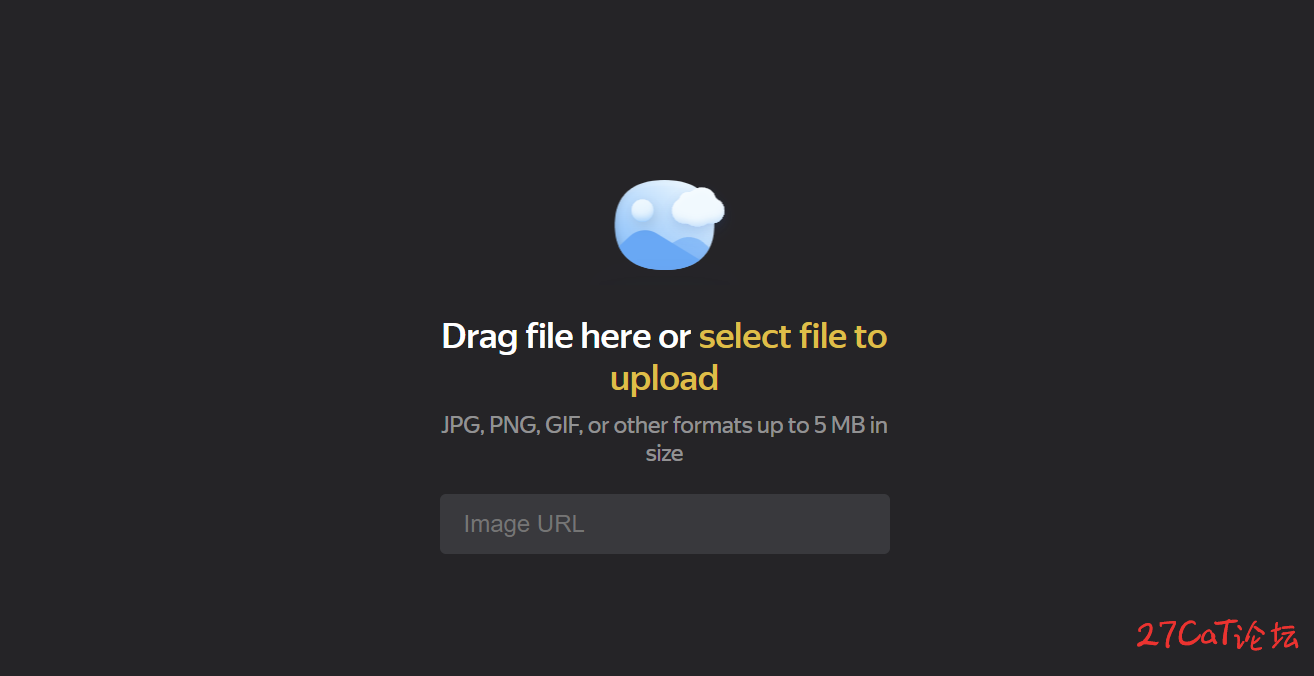Image resolution: width=1314 pixels, height=676 pixels.
Task: Click the sun circle inside the picture icon
Action: [642, 209]
